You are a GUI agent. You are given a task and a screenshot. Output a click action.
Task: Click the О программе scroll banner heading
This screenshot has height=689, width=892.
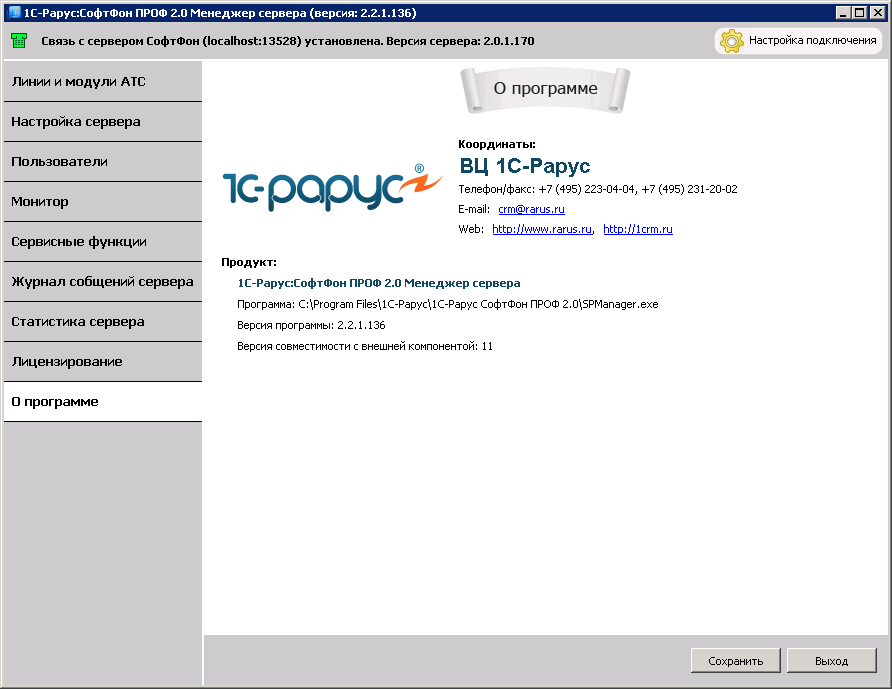[545, 89]
